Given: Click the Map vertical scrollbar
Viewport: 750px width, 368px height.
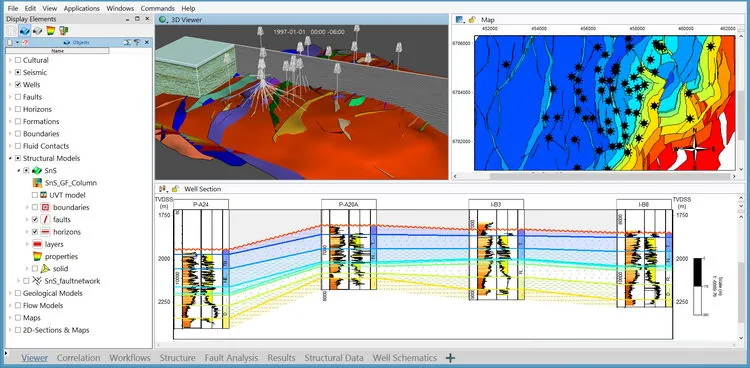Looking at the screenshot, I should [740, 103].
